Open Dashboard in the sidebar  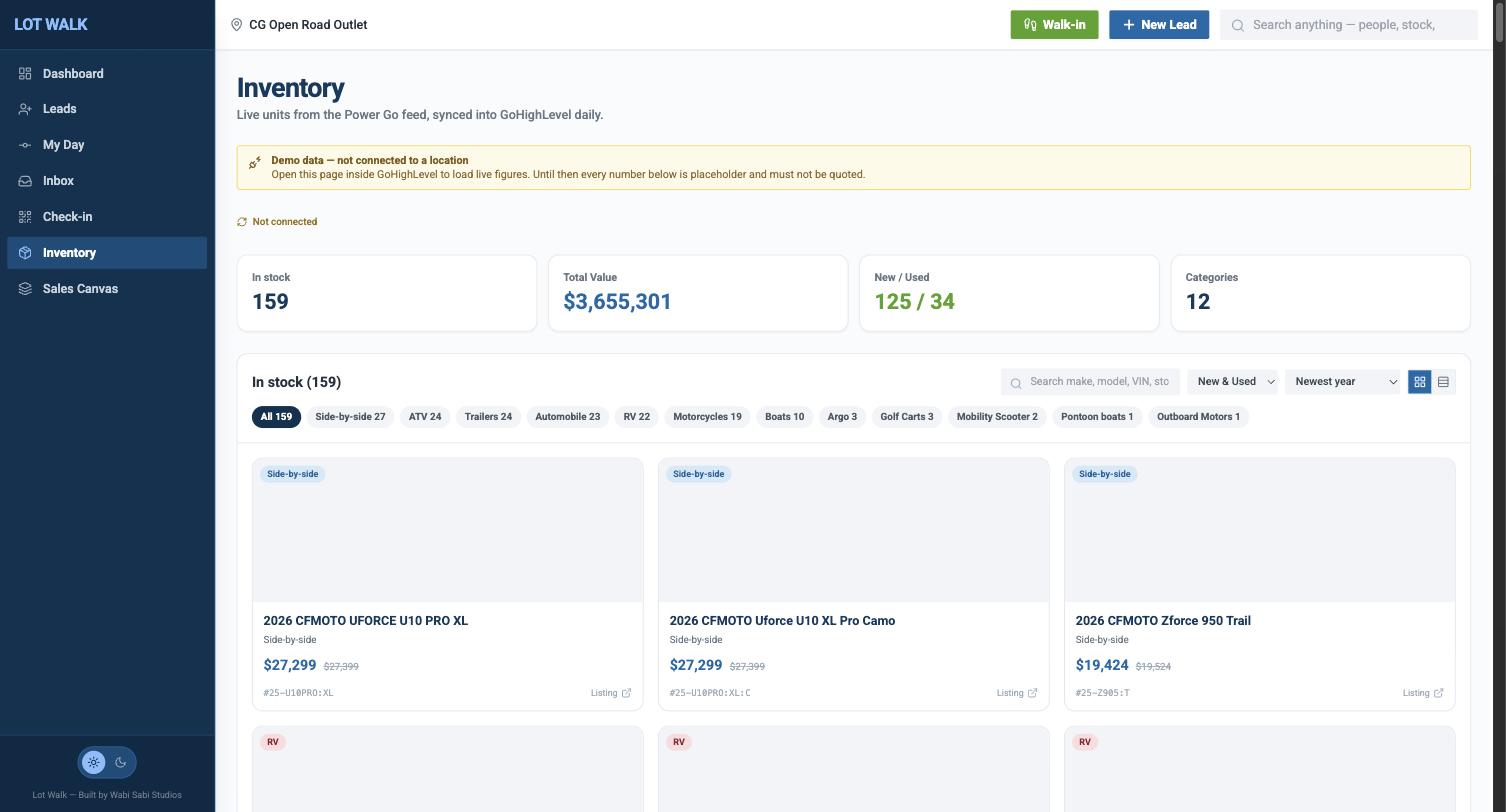point(107,74)
